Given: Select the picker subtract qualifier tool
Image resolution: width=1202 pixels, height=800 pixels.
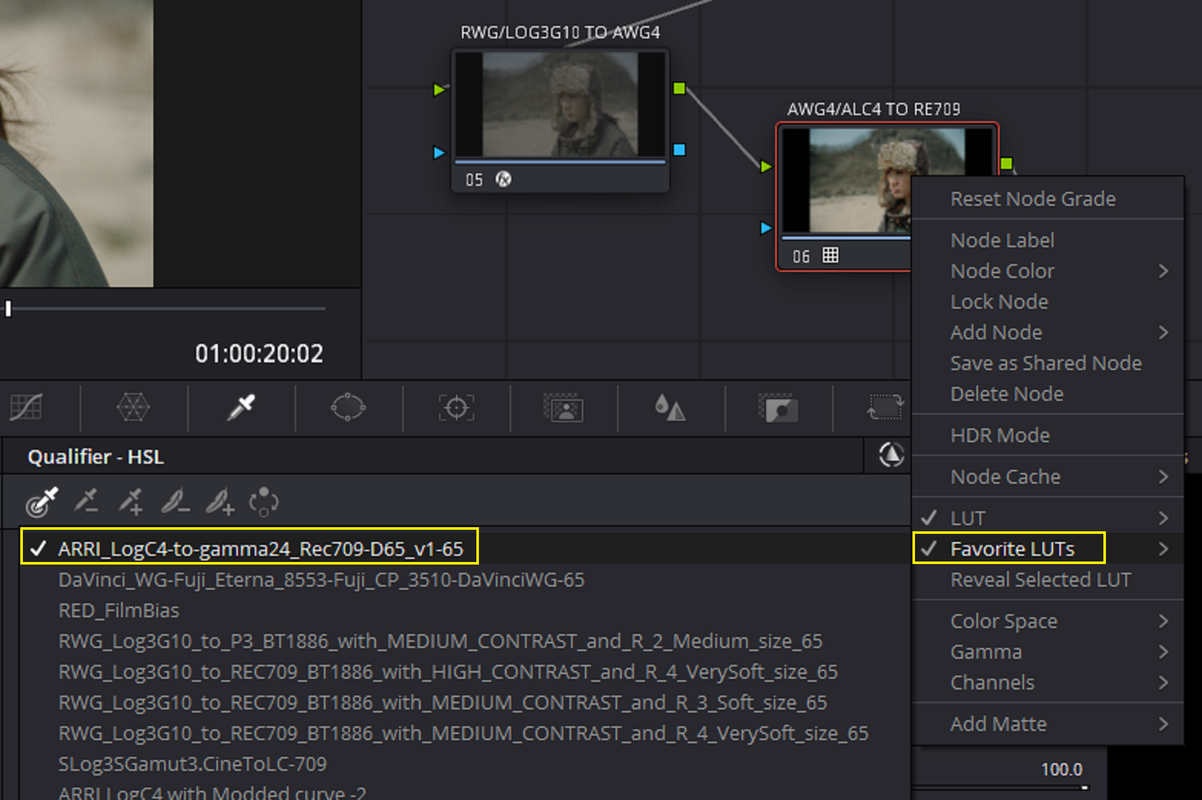Looking at the screenshot, I should click(88, 501).
